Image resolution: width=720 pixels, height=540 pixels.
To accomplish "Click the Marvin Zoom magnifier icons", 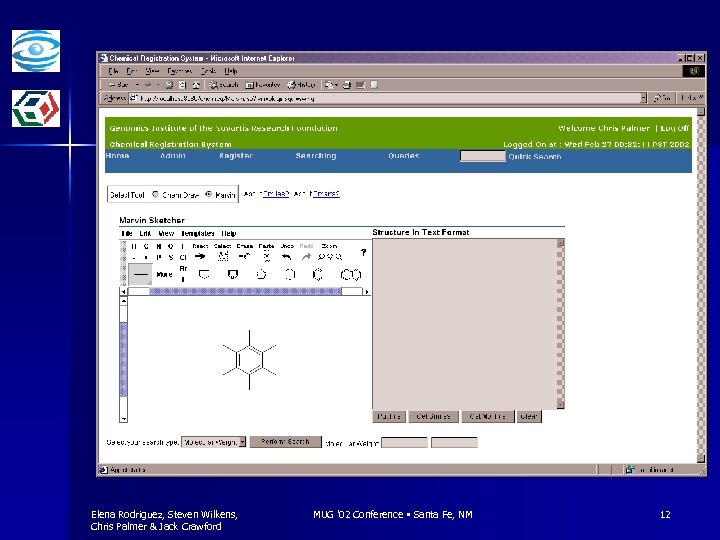I will (330, 257).
